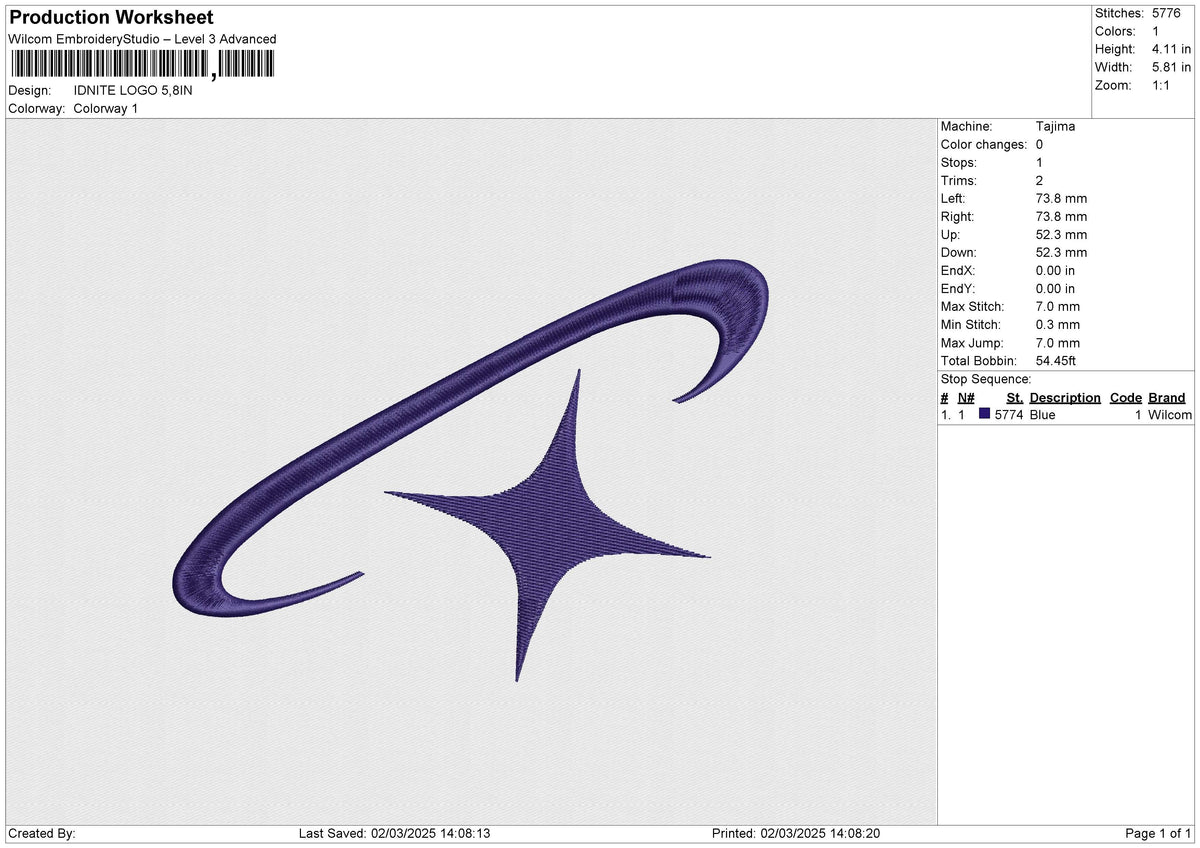Click the 'Description' column header
Image resolution: width=1200 pixels, height=848 pixels.
(1065, 398)
